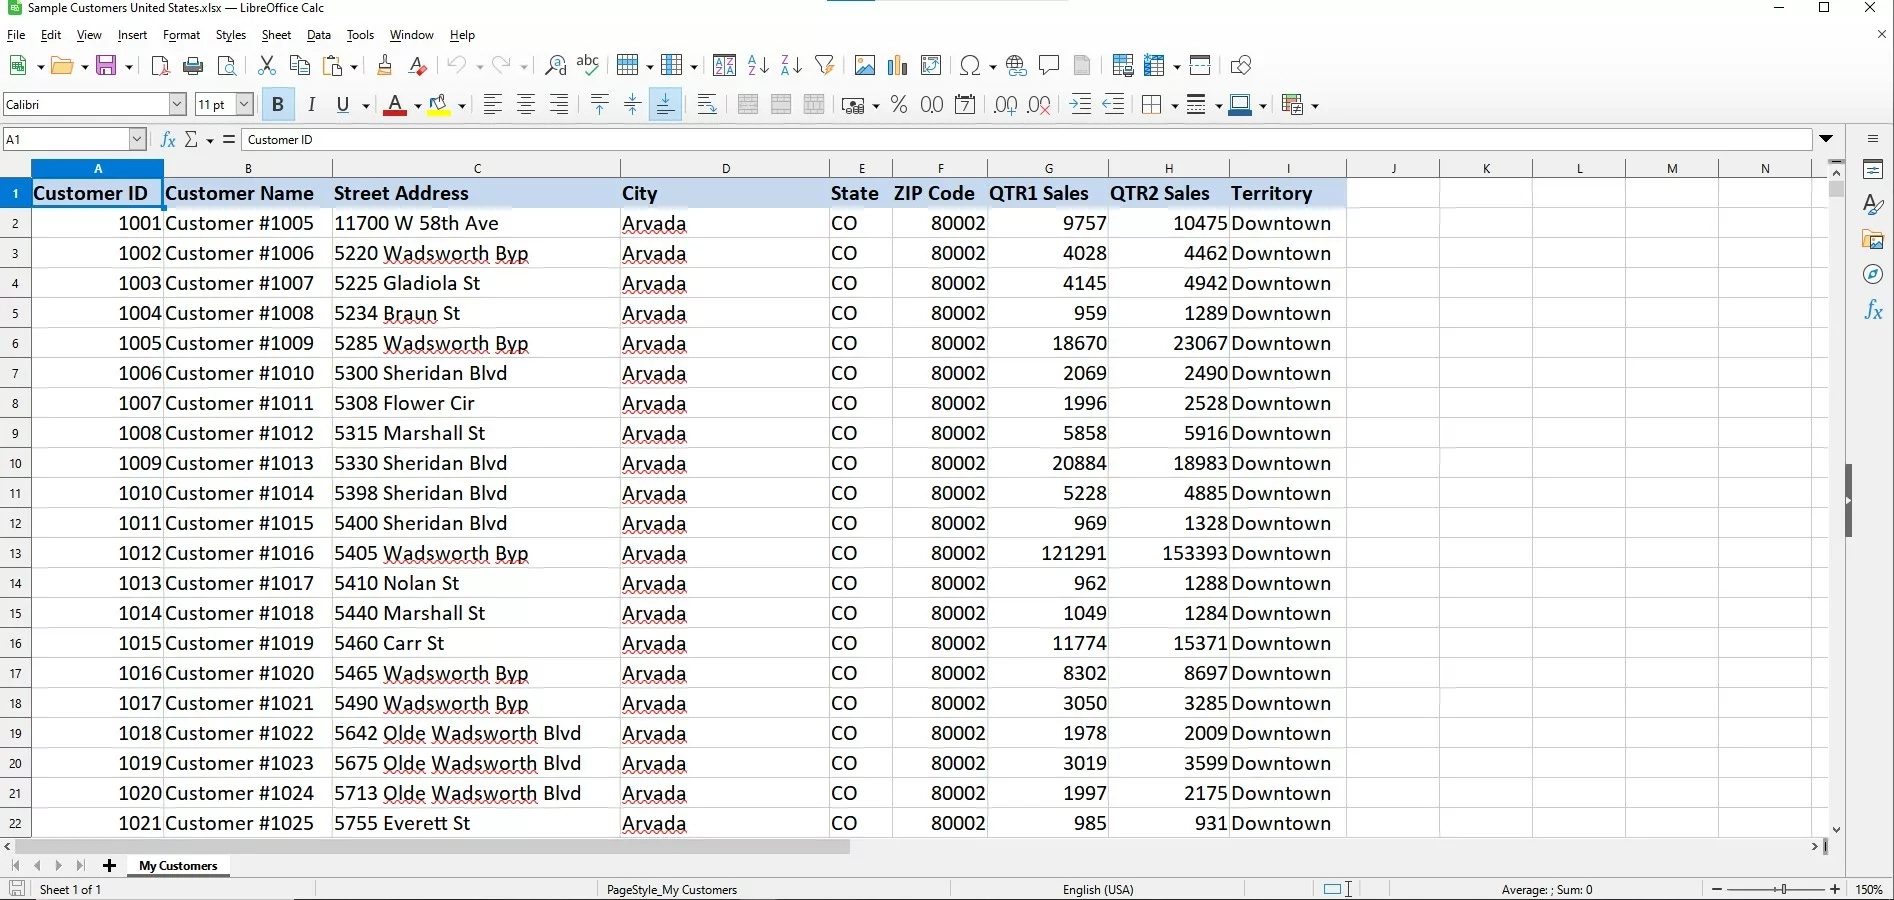
Task: Click the AutoFilter funnel icon
Action: [x=825, y=66]
